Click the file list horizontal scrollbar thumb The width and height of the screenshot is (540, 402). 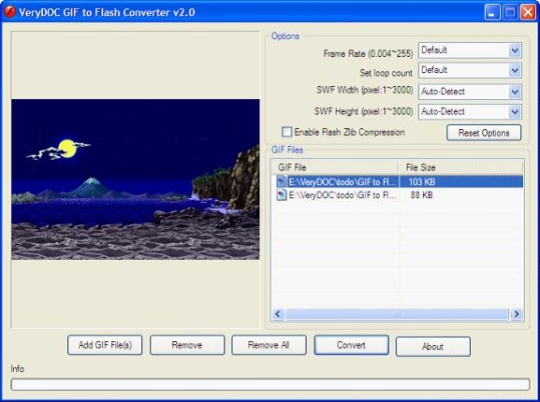click(x=397, y=314)
